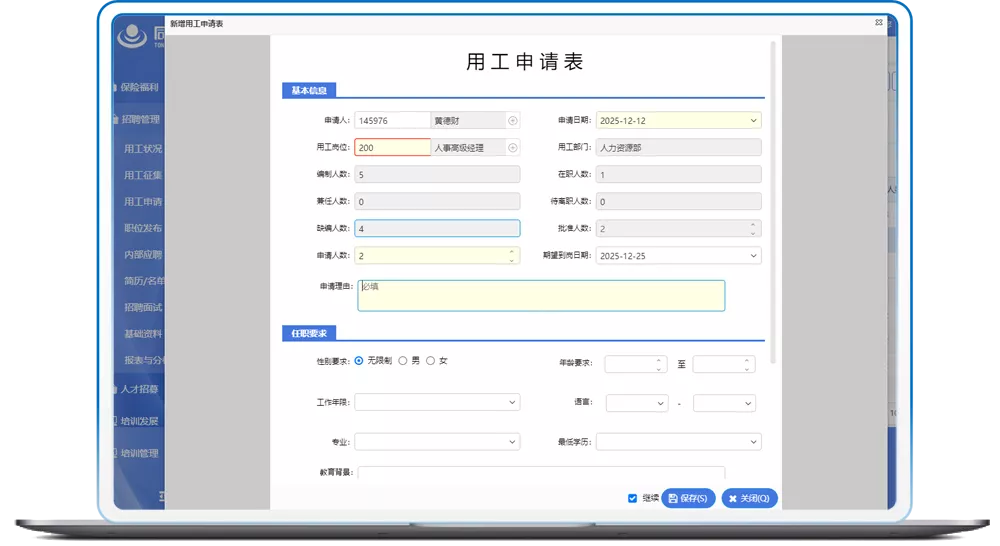This screenshot has height=546, width=1000.
Task: Click the 兼任人数 field
Action: (437, 202)
